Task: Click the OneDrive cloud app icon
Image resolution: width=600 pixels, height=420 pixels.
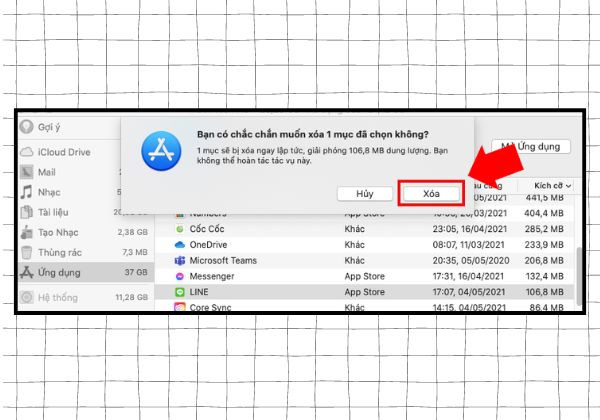Action: click(x=179, y=245)
